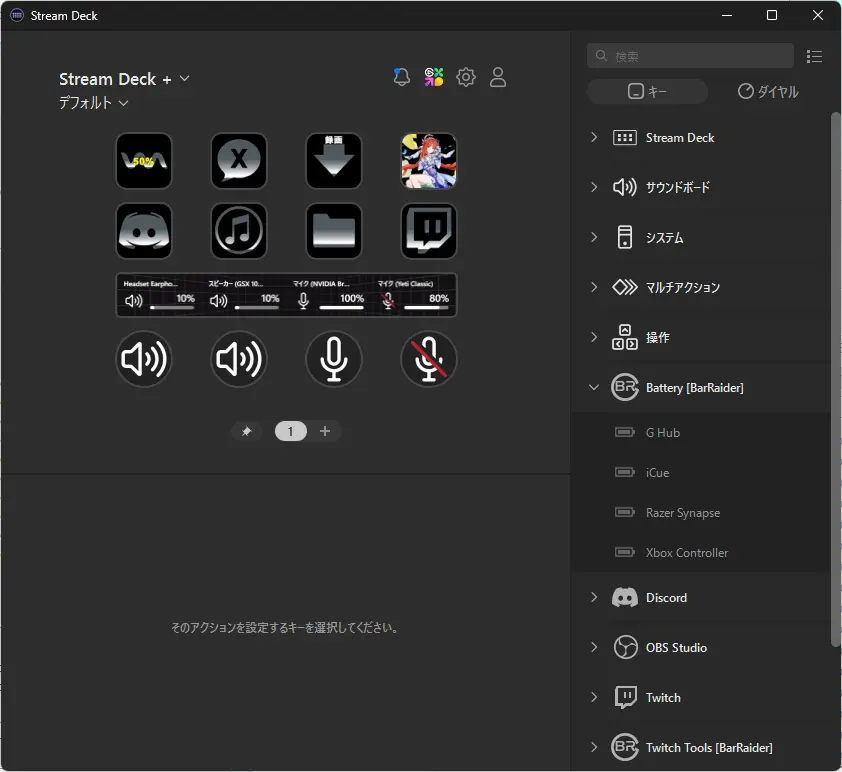Toggle the muted microphone dial

point(429,359)
